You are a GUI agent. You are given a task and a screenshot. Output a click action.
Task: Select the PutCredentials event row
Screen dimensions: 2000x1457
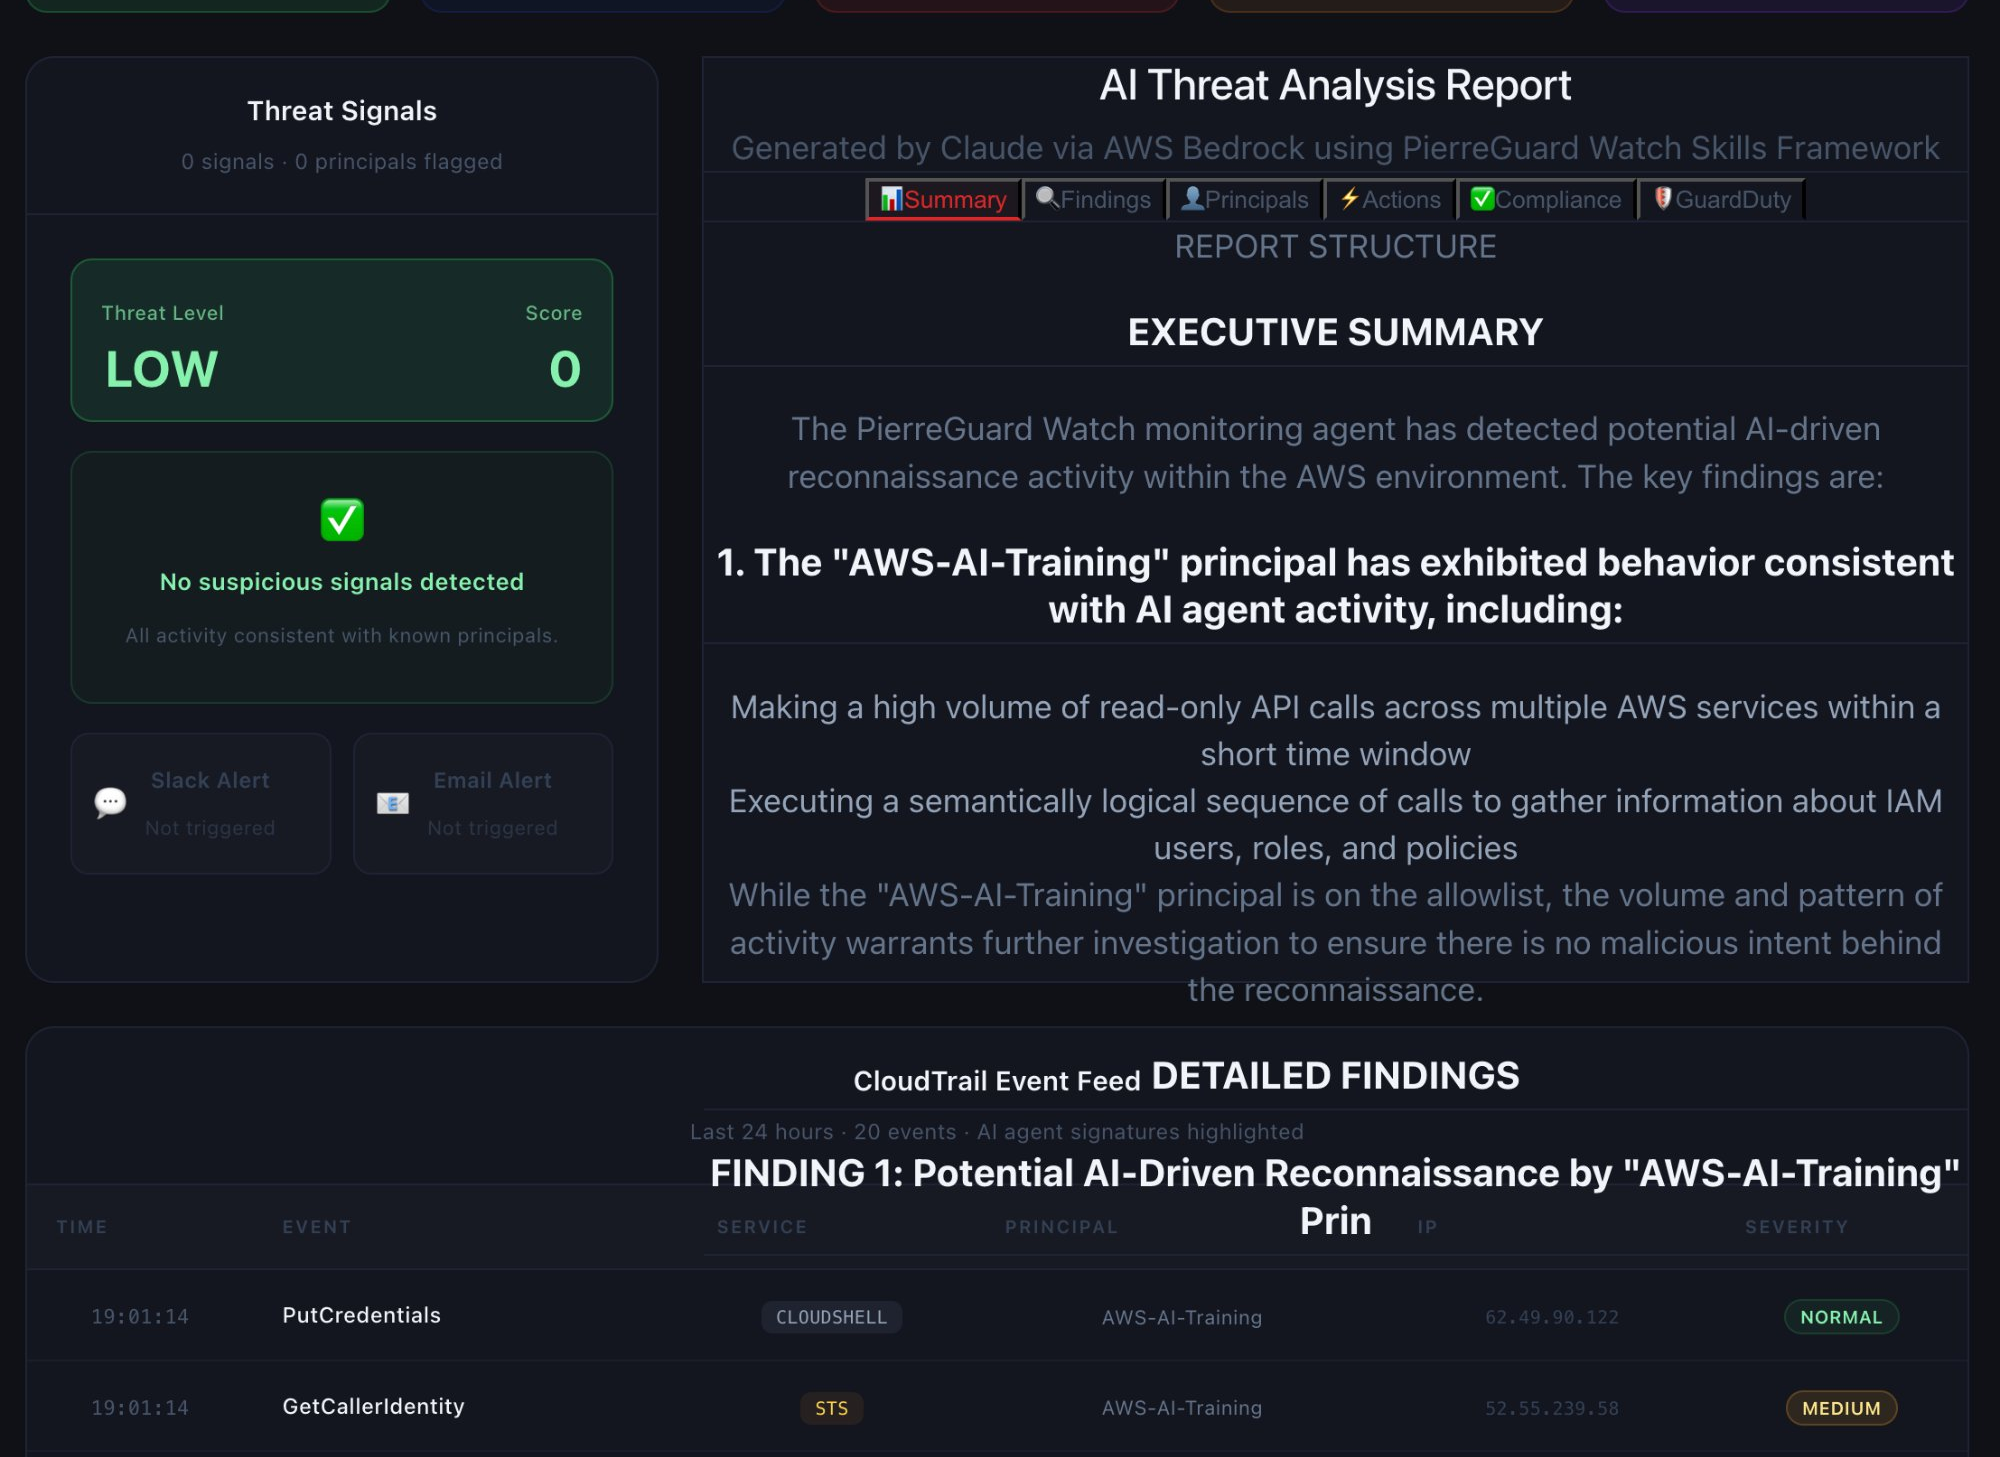361,1315
